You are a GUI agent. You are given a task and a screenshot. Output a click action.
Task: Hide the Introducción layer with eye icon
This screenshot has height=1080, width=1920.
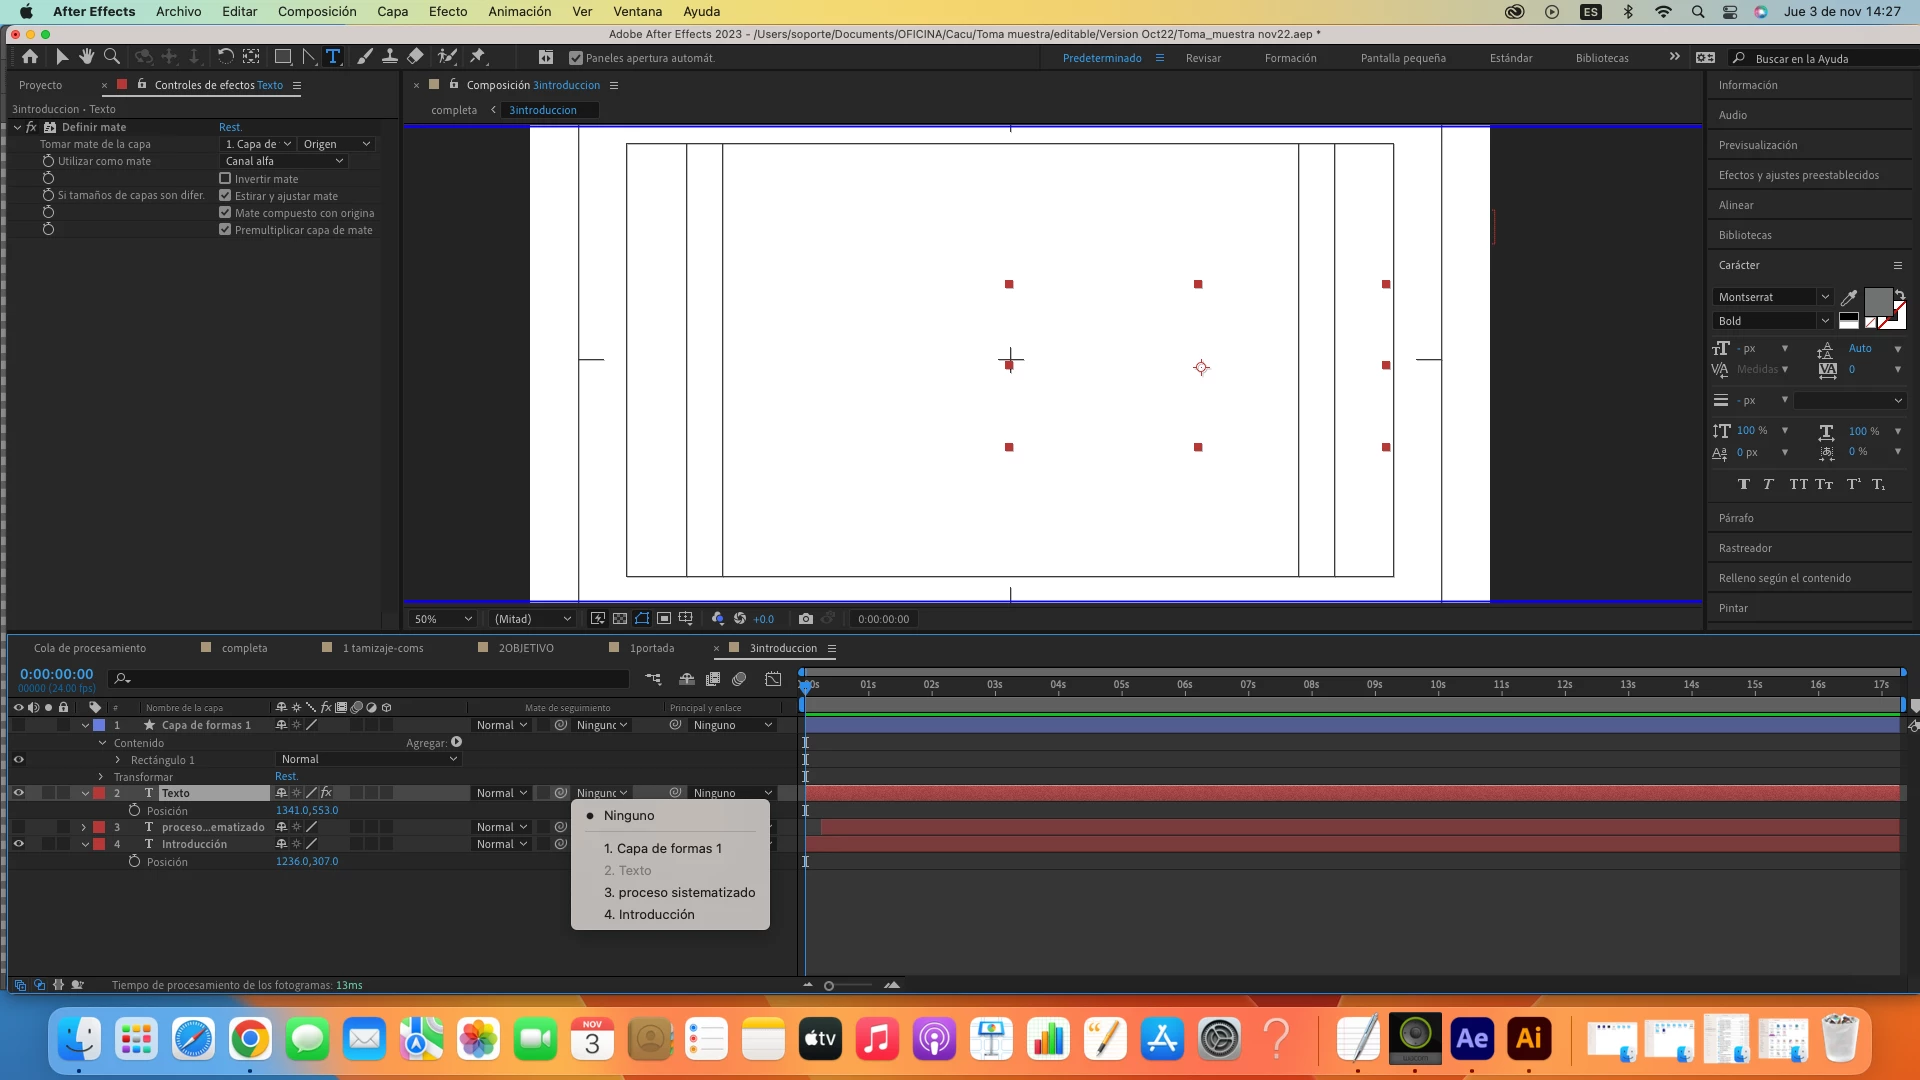coord(18,844)
